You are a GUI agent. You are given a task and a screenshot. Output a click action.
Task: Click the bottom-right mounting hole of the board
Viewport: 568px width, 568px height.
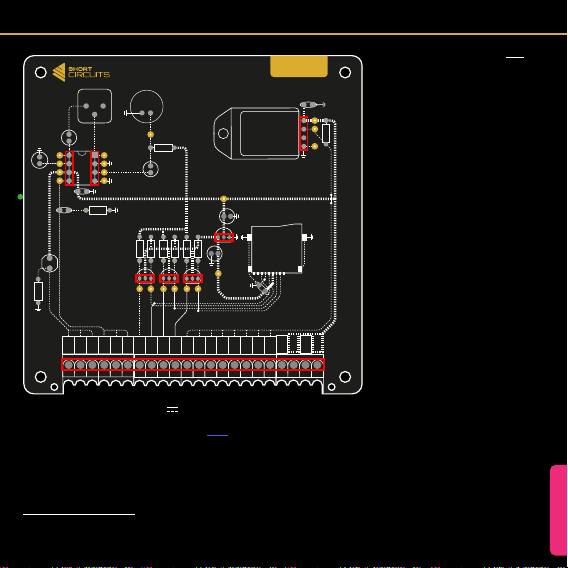coord(345,377)
